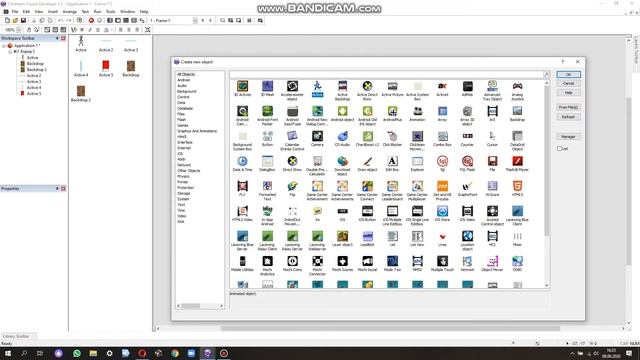This screenshot has height=360, width=640.
Task: Choose the Array object icon
Action: [x=442, y=111]
